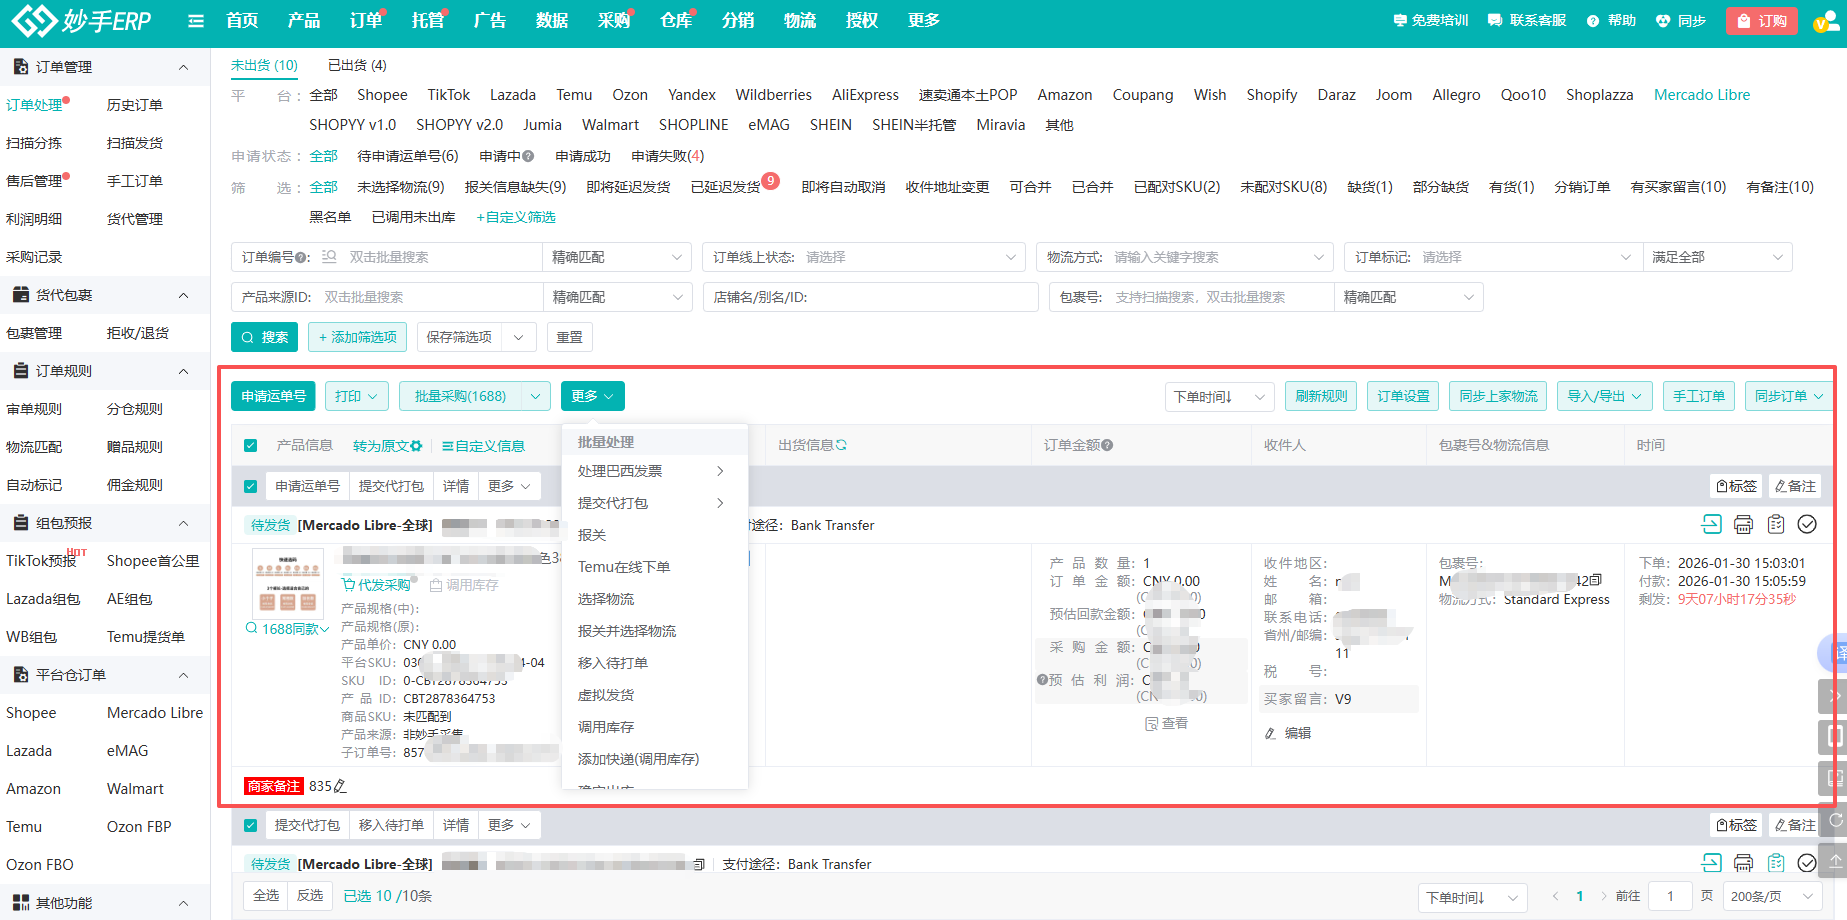Click the 申请运单号 teal button
This screenshot has width=1847, height=920.
click(x=273, y=397)
